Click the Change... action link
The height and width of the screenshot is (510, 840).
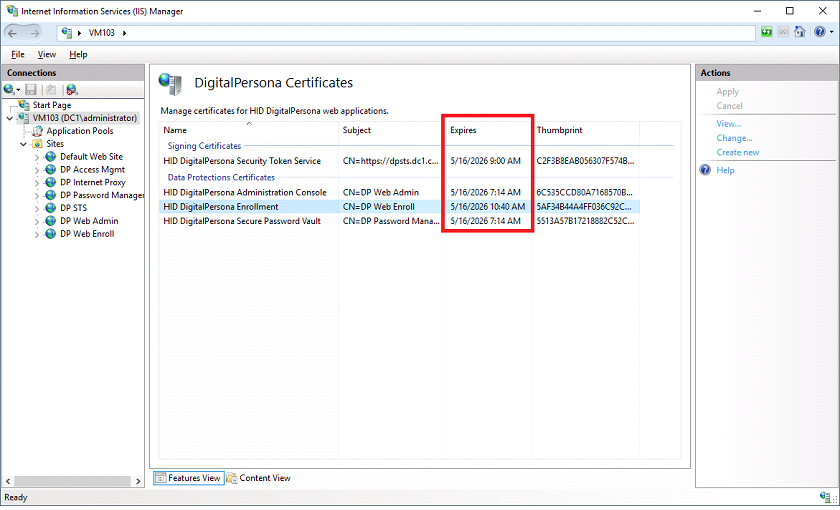pos(734,138)
